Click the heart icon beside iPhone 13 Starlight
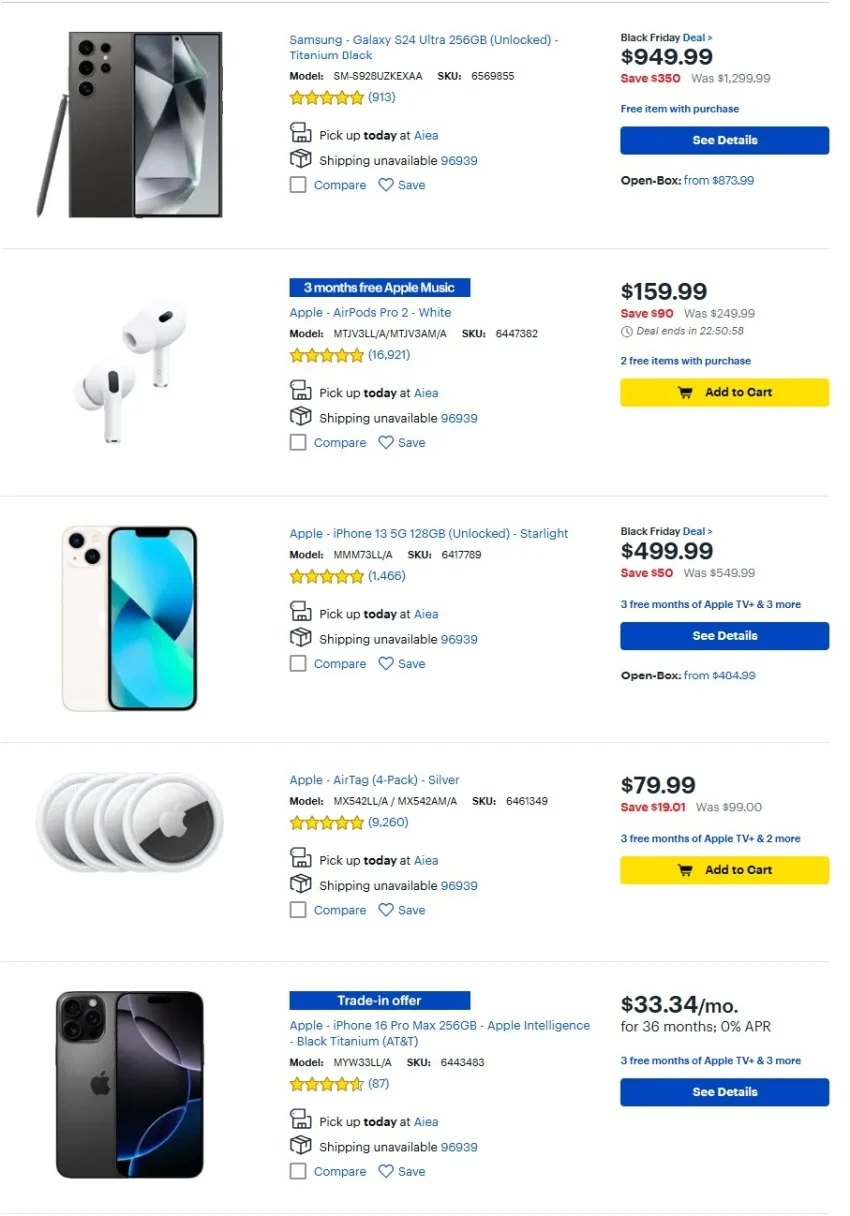Viewport: 850px width, 1216px height. (x=386, y=664)
